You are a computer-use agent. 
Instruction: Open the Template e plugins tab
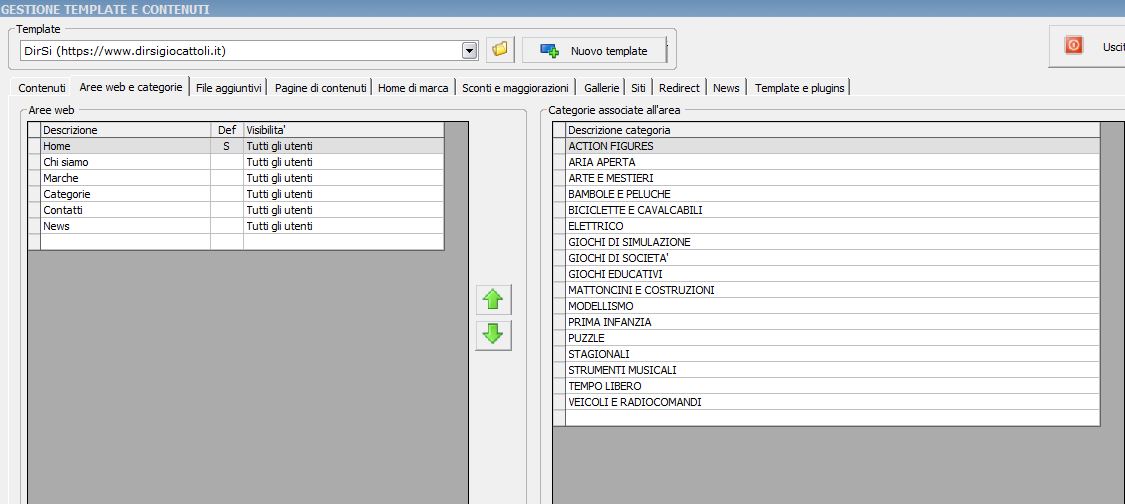(x=799, y=88)
